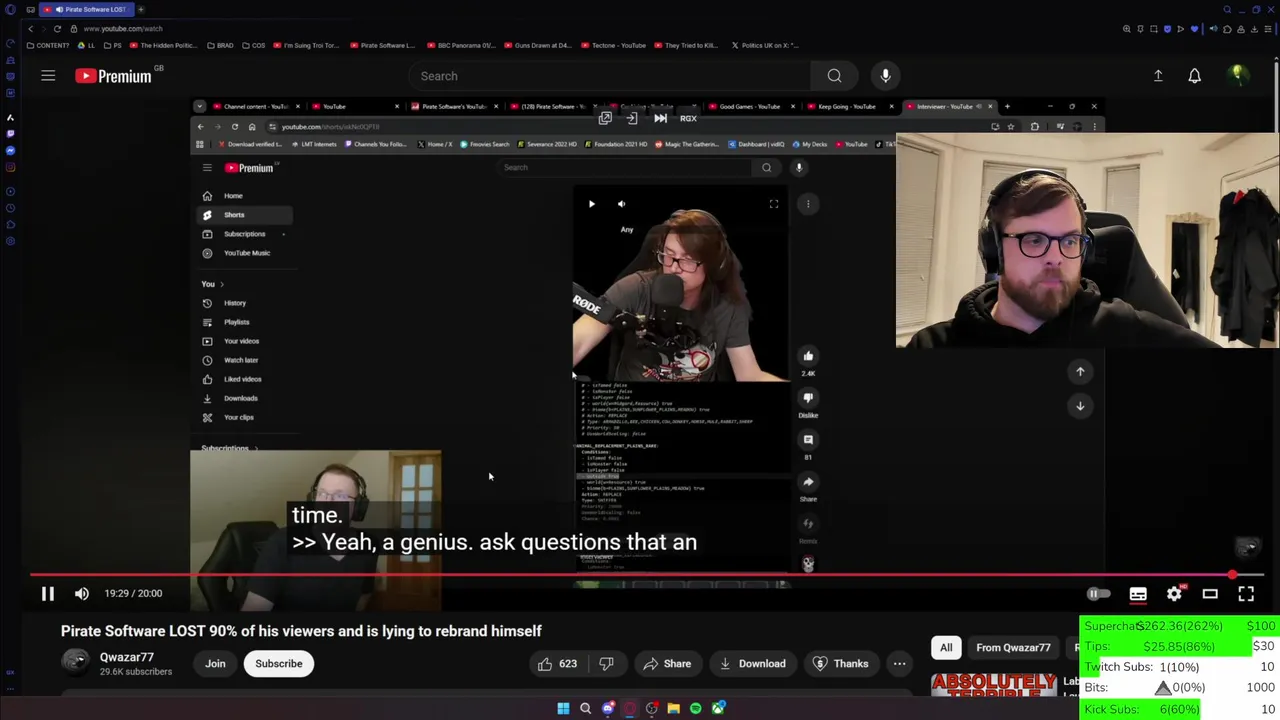This screenshot has height=720, width=1280.
Task: Mute the video volume
Action: pyautogui.click(x=82, y=593)
